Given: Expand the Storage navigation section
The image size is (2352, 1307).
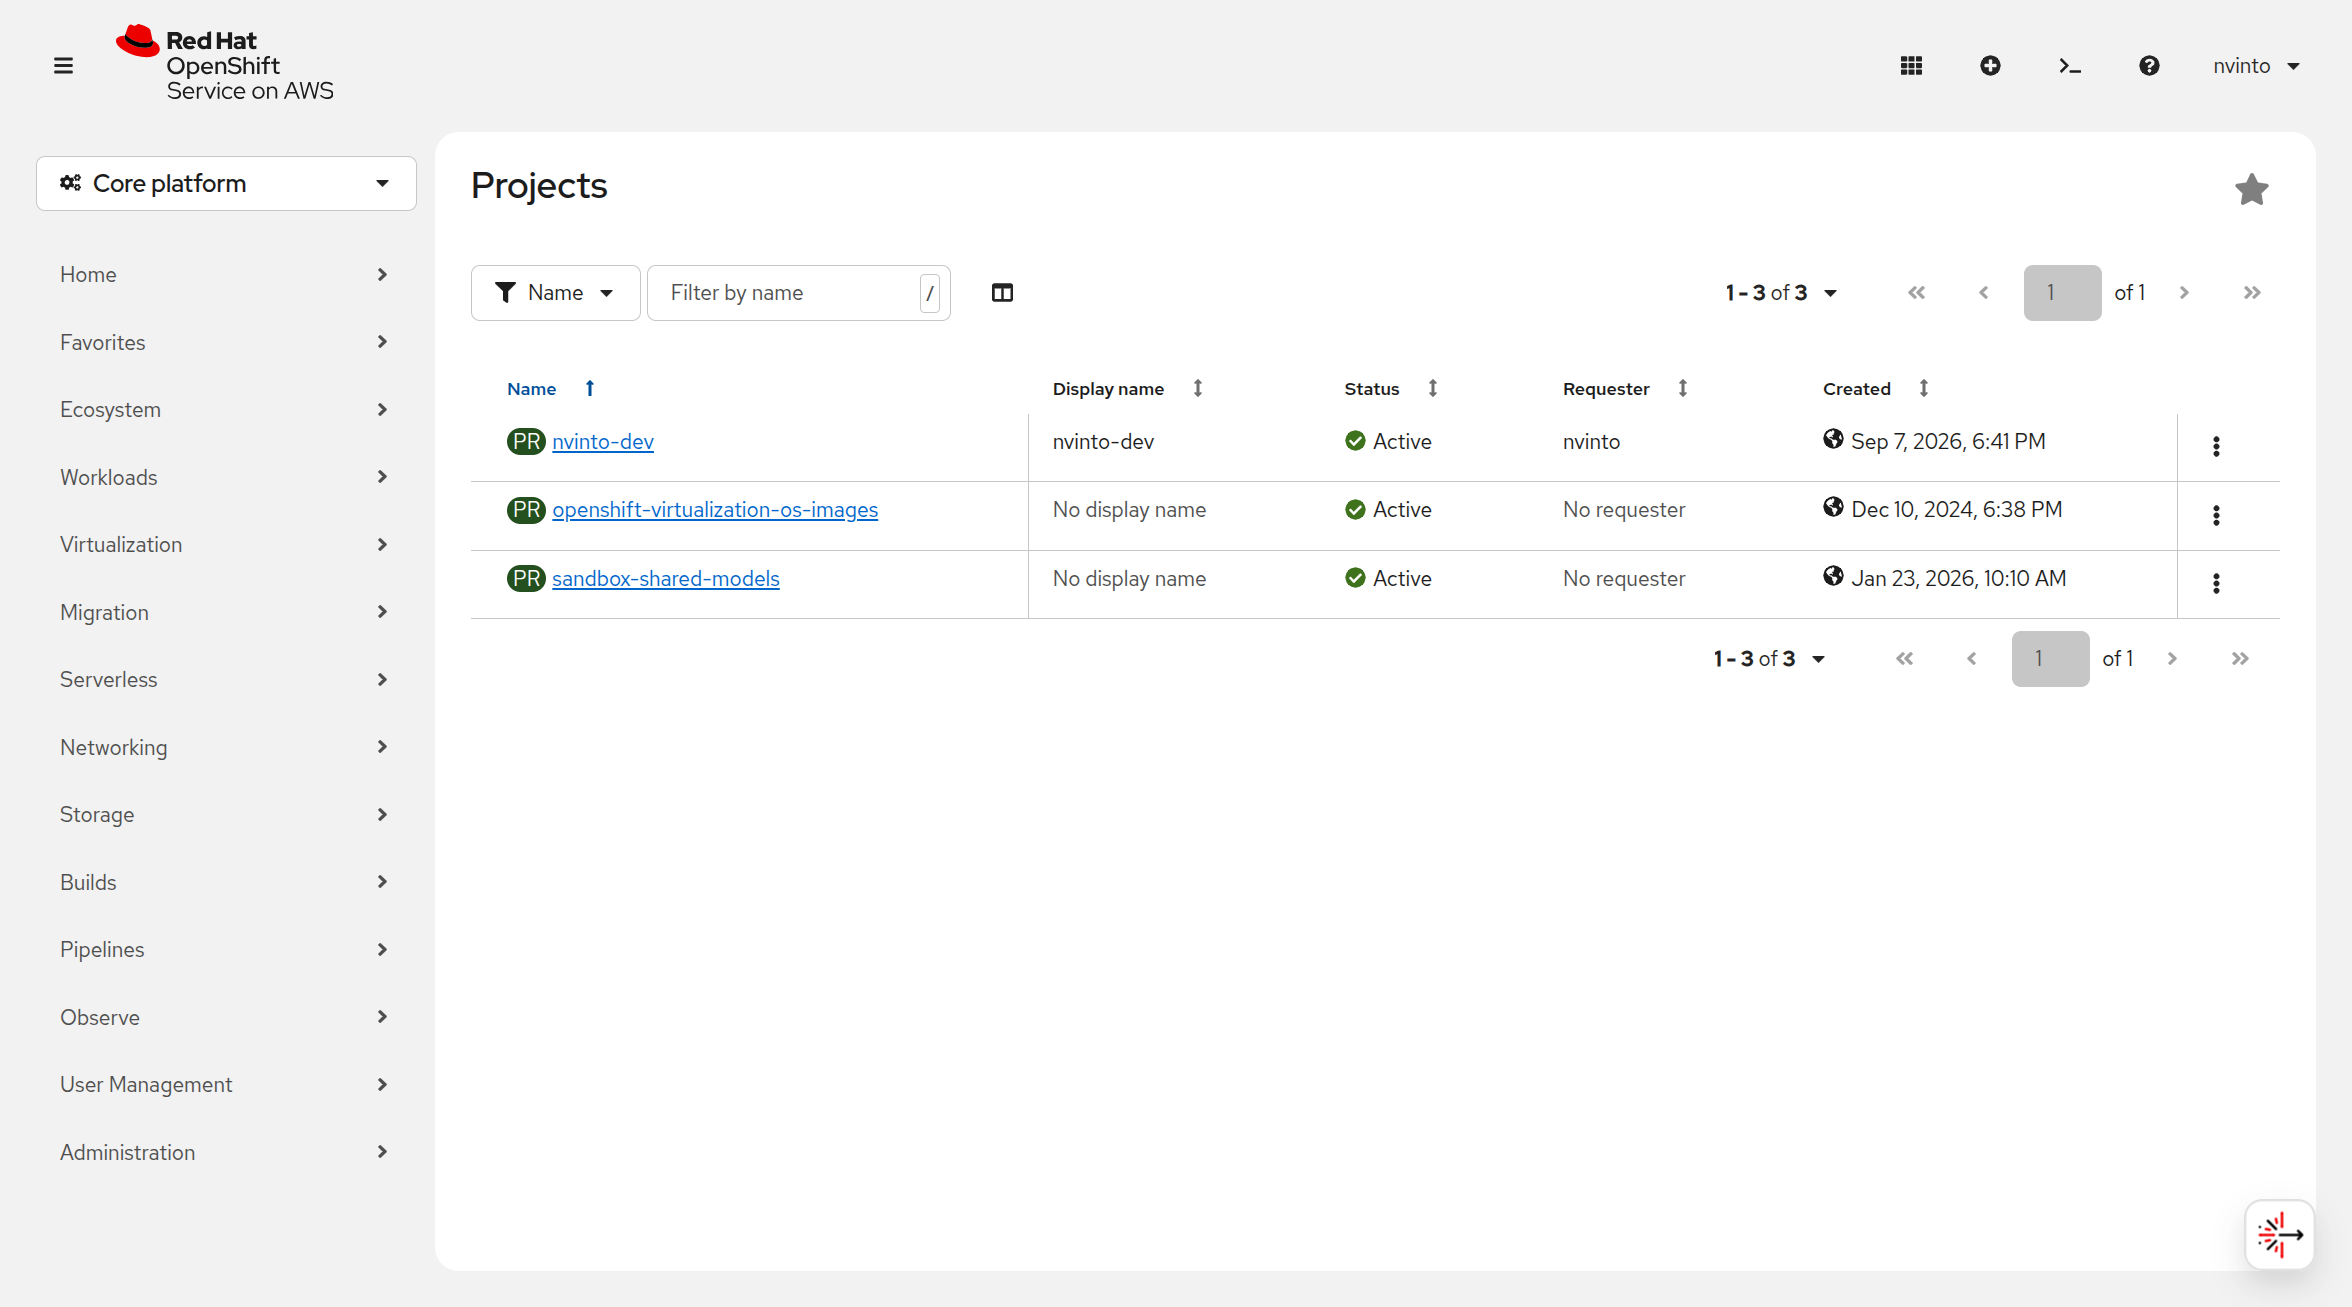Looking at the screenshot, I should point(224,815).
